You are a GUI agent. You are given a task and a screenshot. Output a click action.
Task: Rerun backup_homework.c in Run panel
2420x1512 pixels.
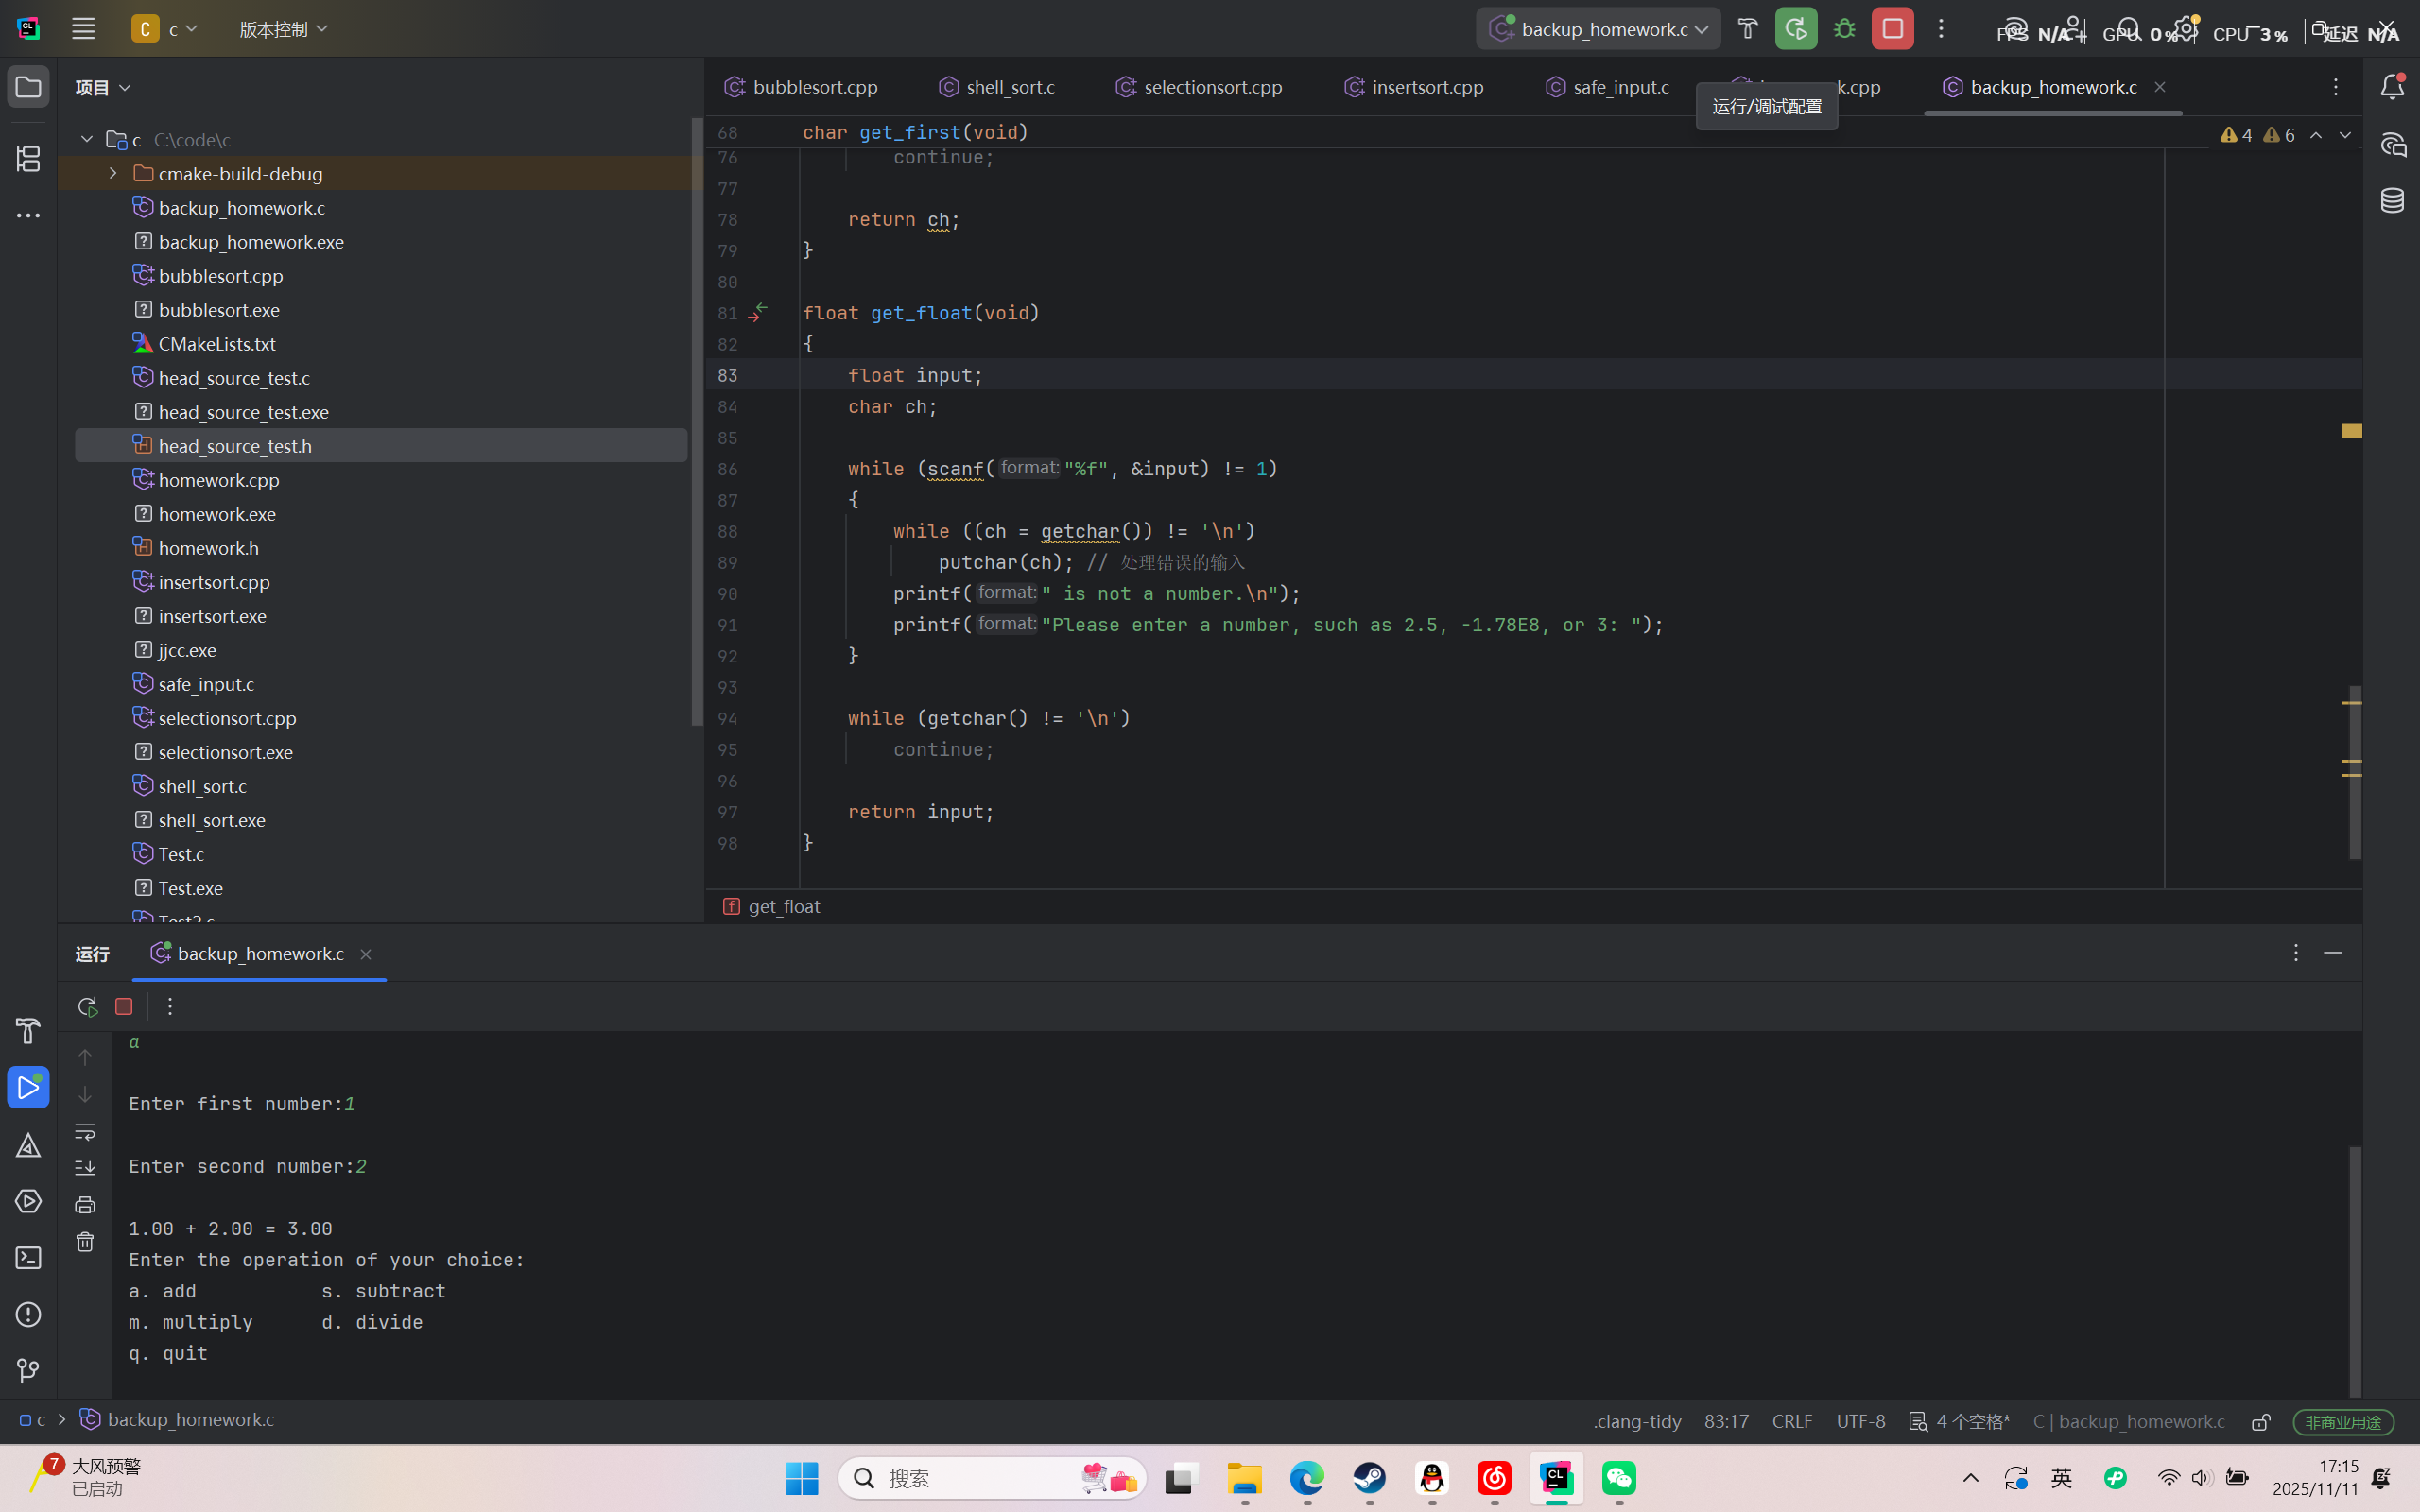pos(87,1006)
